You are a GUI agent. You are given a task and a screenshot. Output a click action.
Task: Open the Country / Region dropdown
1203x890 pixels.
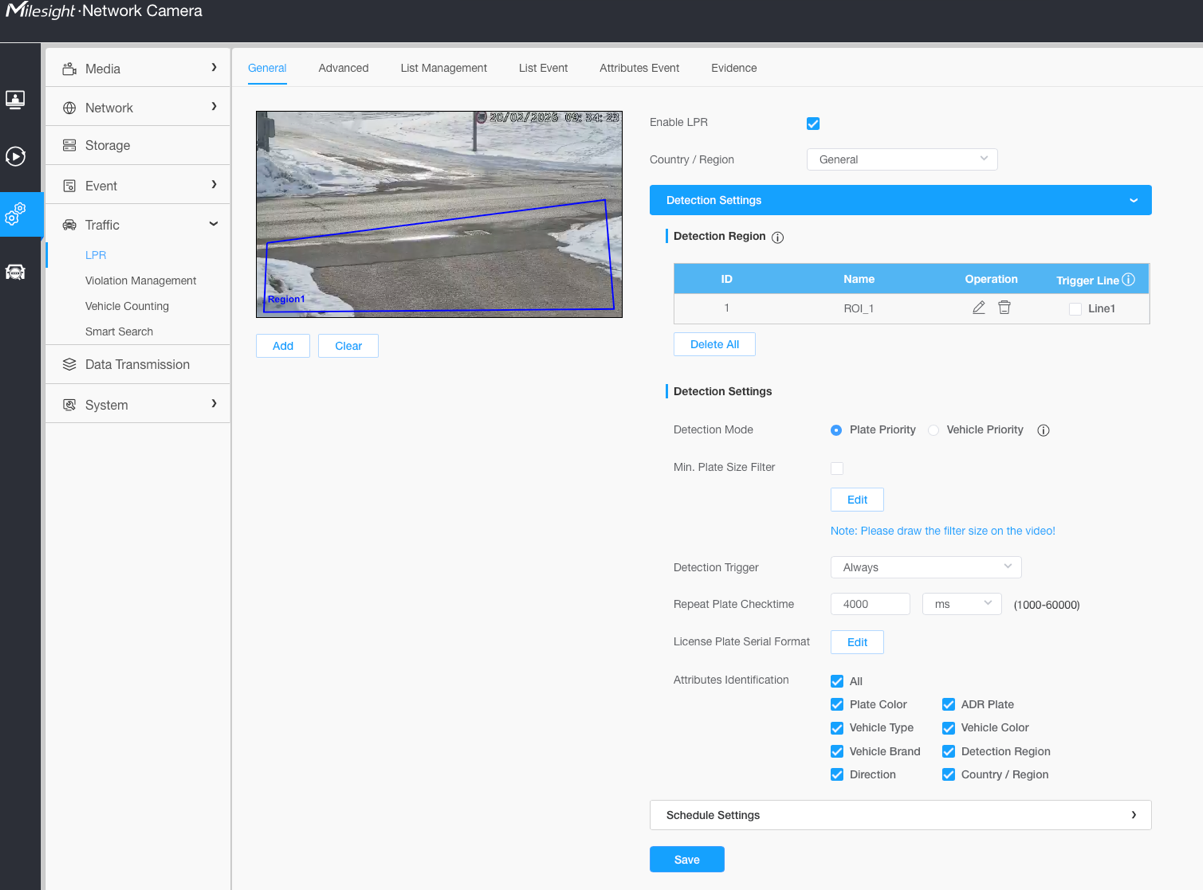pyautogui.click(x=901, y=159)
